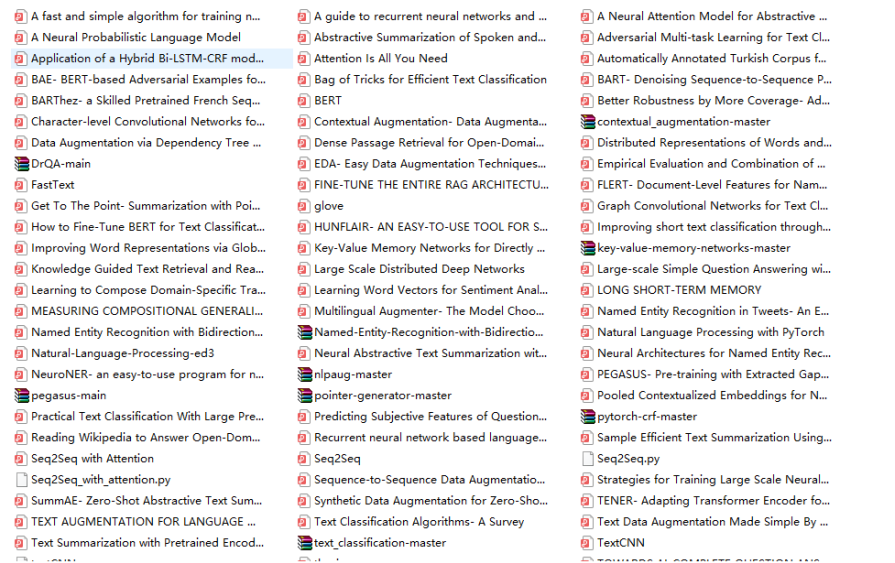Click the PDF icon of Large Scale Distributed Deep Networks
The image size is (895, 563).
(x=304, y=269)
